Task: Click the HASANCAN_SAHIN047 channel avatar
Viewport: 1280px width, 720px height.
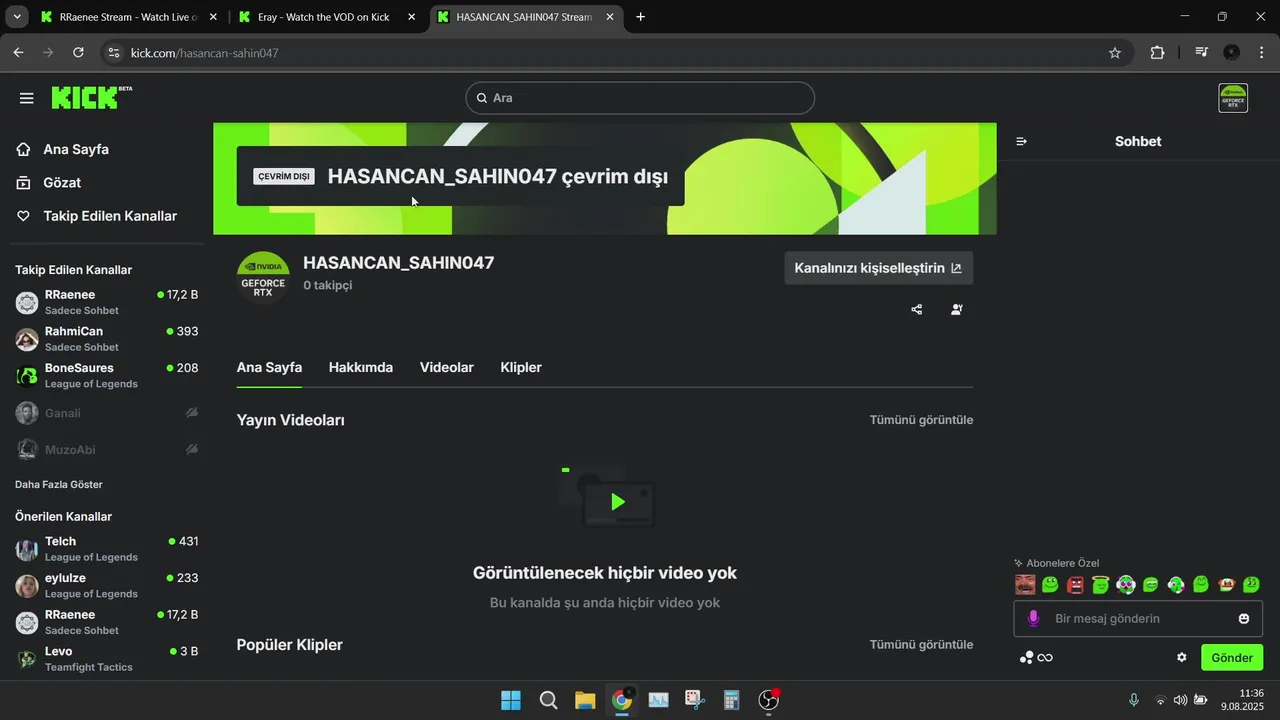Action: pyautogui.click(x=263, y=277)
